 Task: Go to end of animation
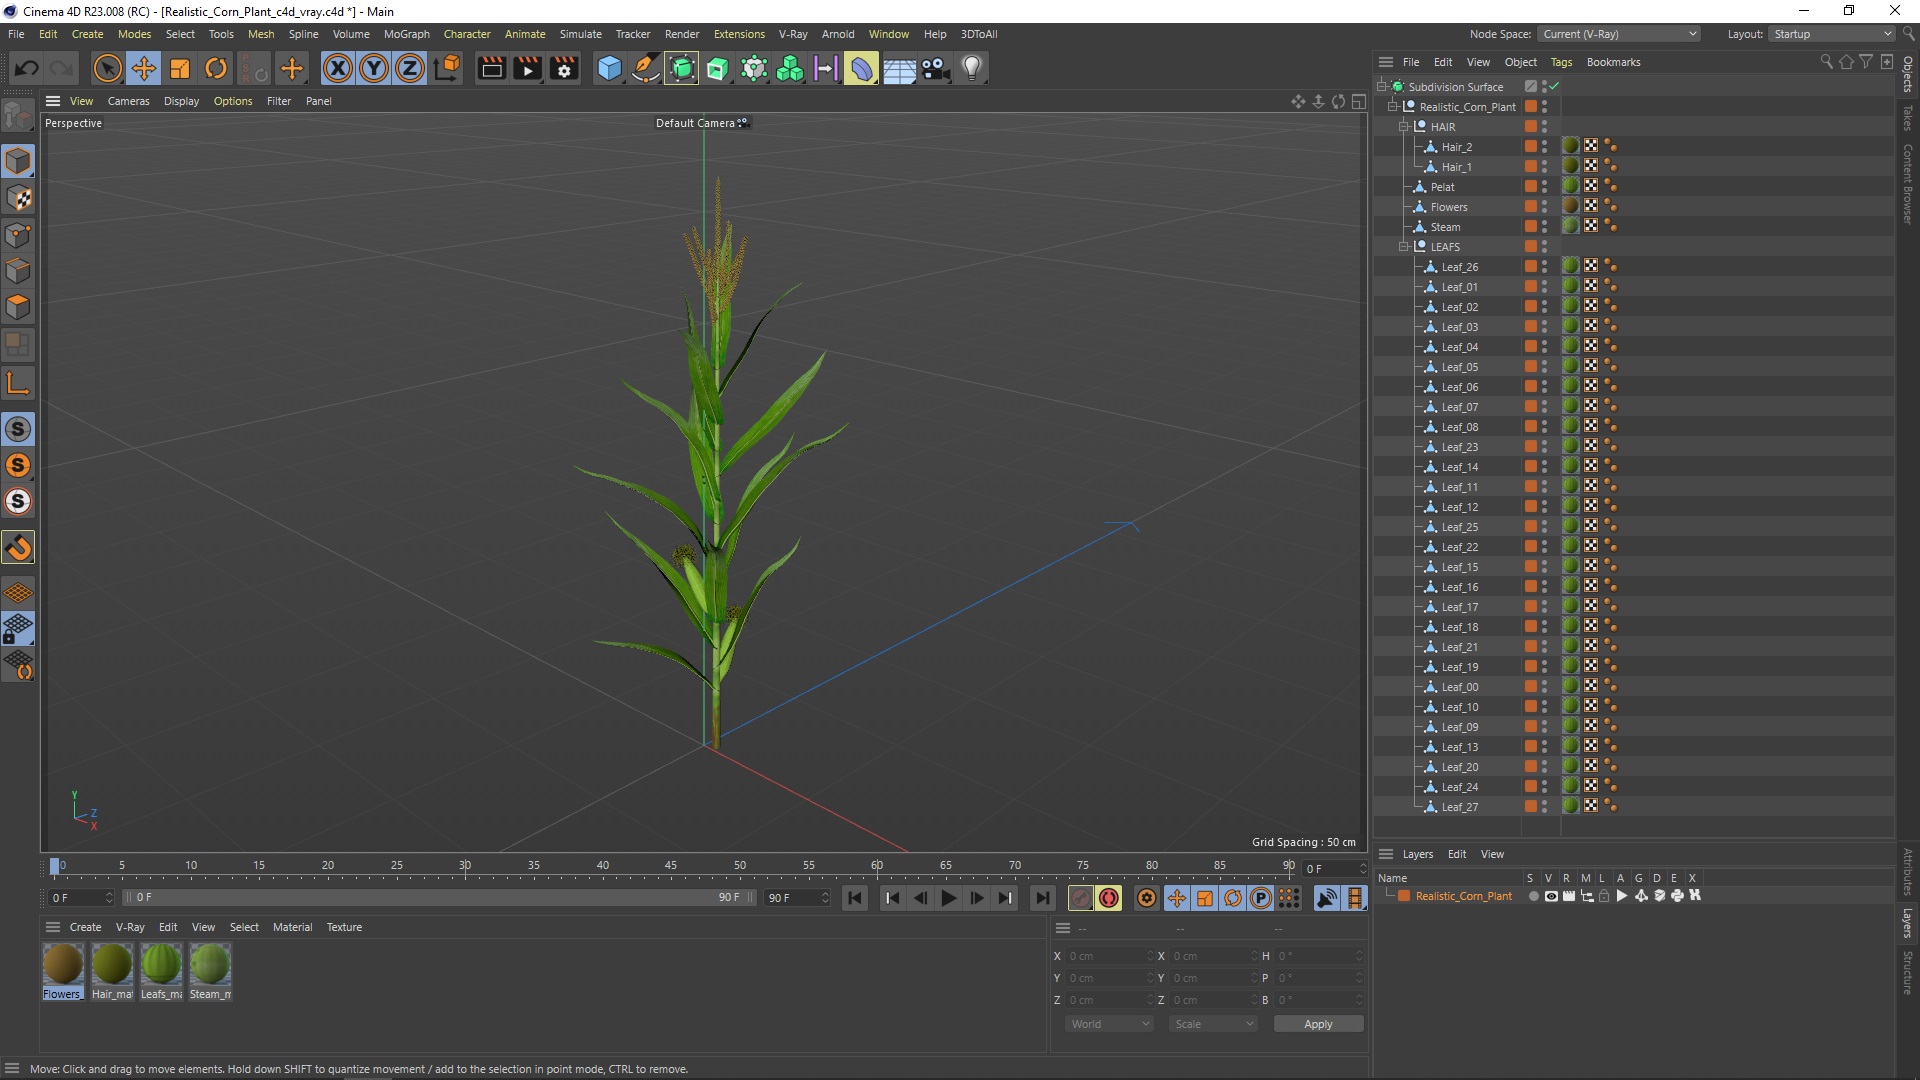point(1042,898)
